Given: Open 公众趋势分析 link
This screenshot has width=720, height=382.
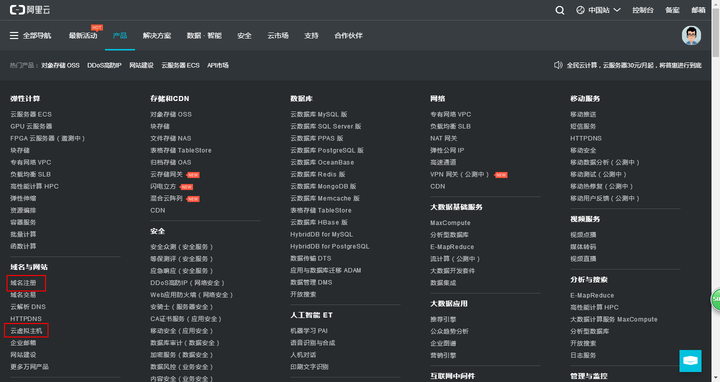Looking at the screenshot, I should click(x=450, y=331).
